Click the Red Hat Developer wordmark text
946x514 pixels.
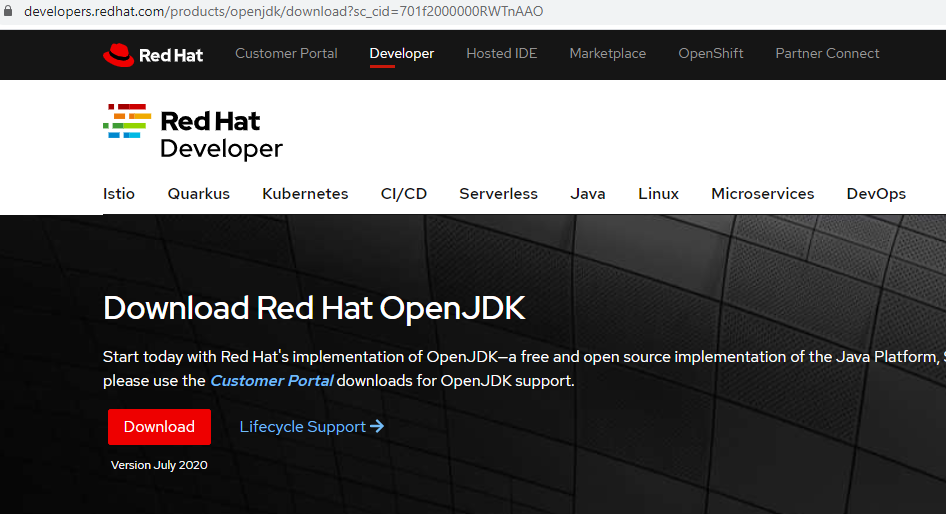[221, 135]
